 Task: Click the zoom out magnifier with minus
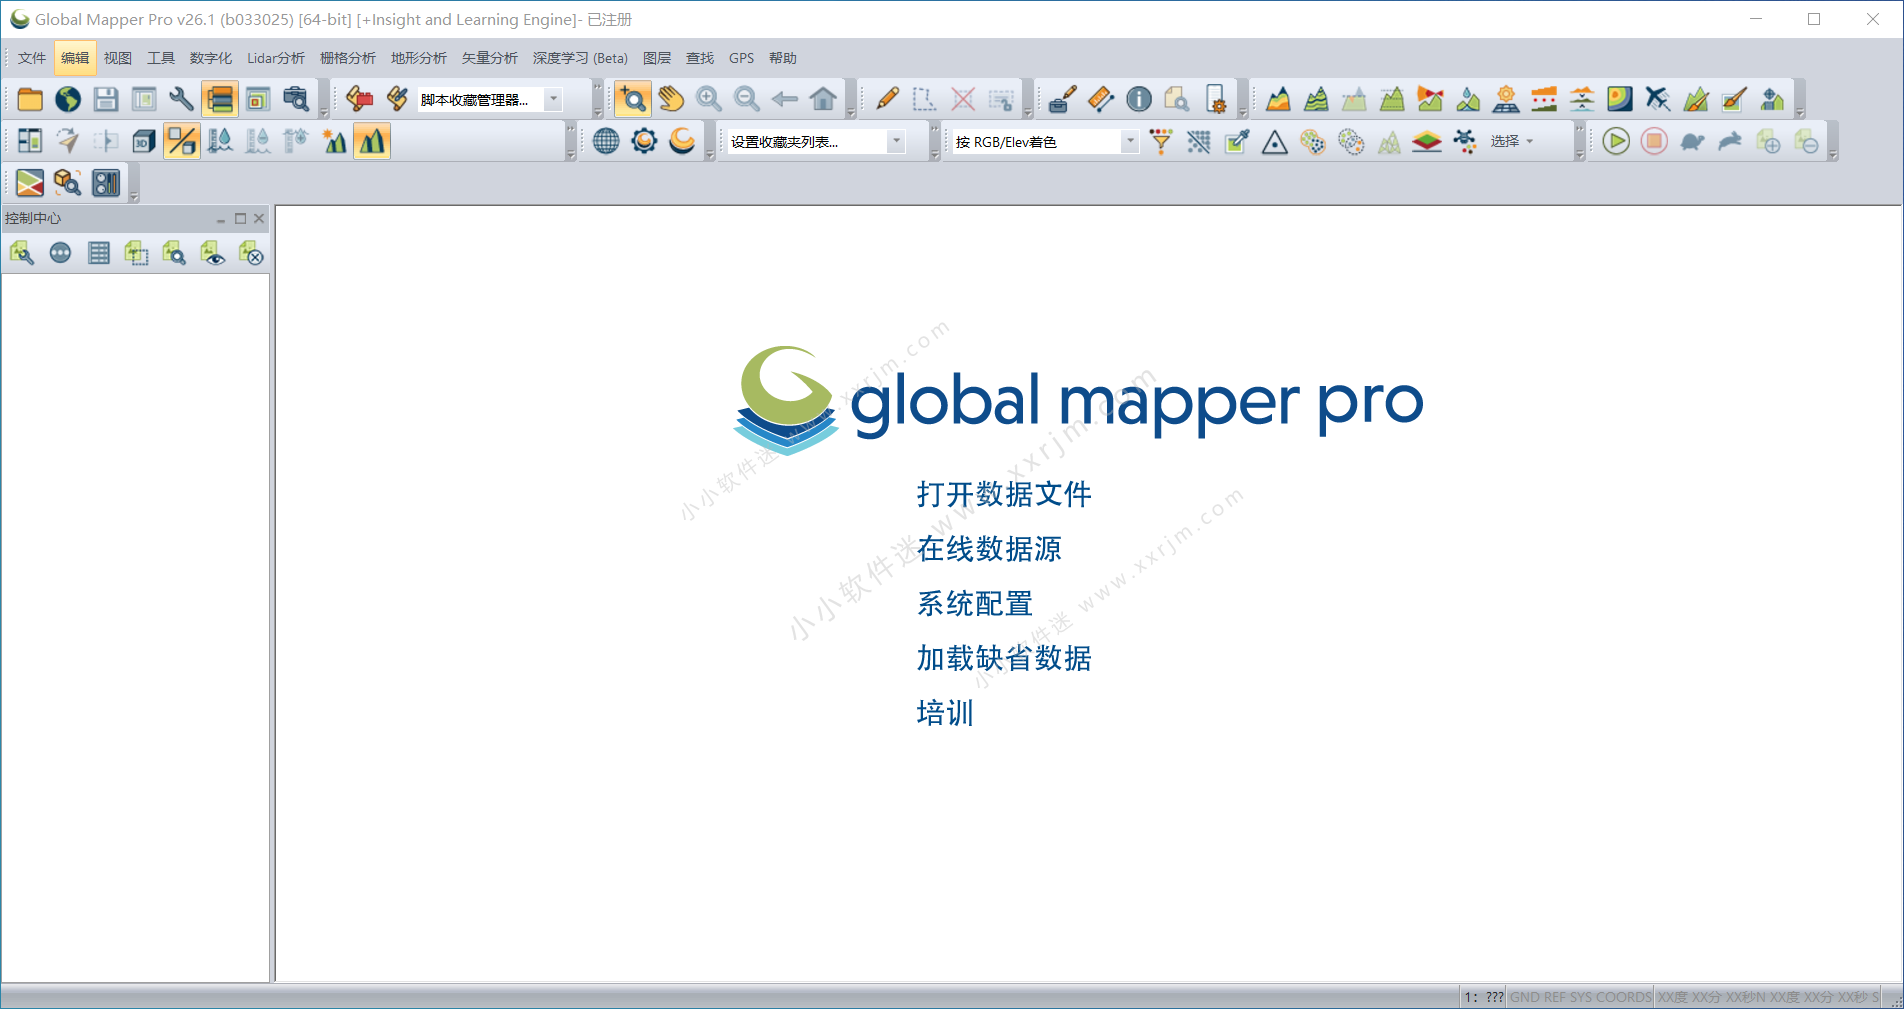747,99
